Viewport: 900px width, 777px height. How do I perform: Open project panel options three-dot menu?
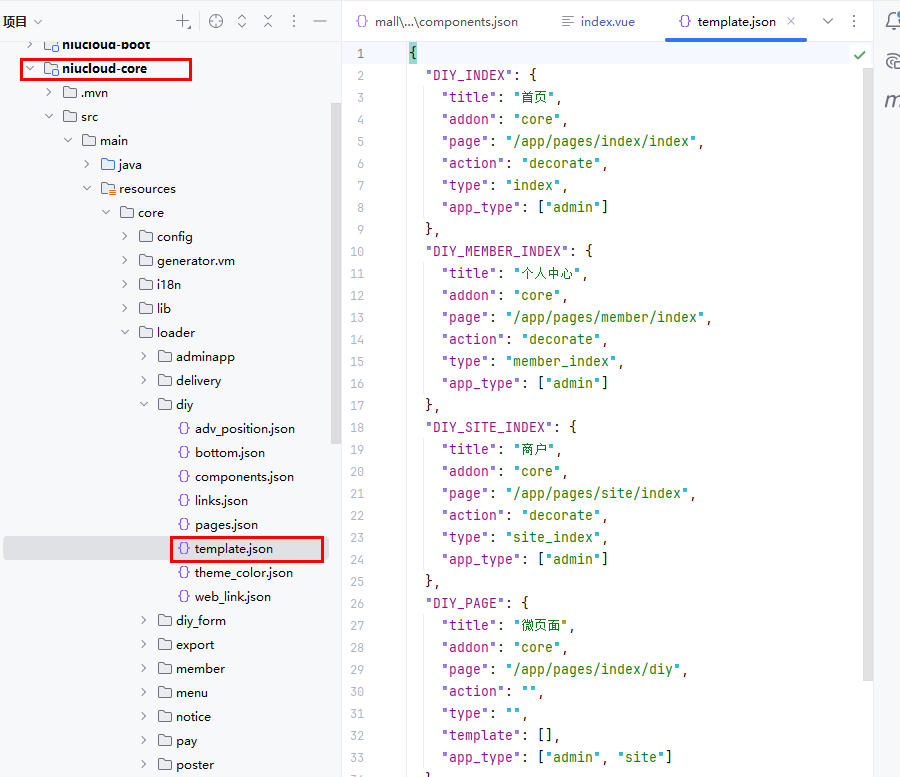[294, 21]
